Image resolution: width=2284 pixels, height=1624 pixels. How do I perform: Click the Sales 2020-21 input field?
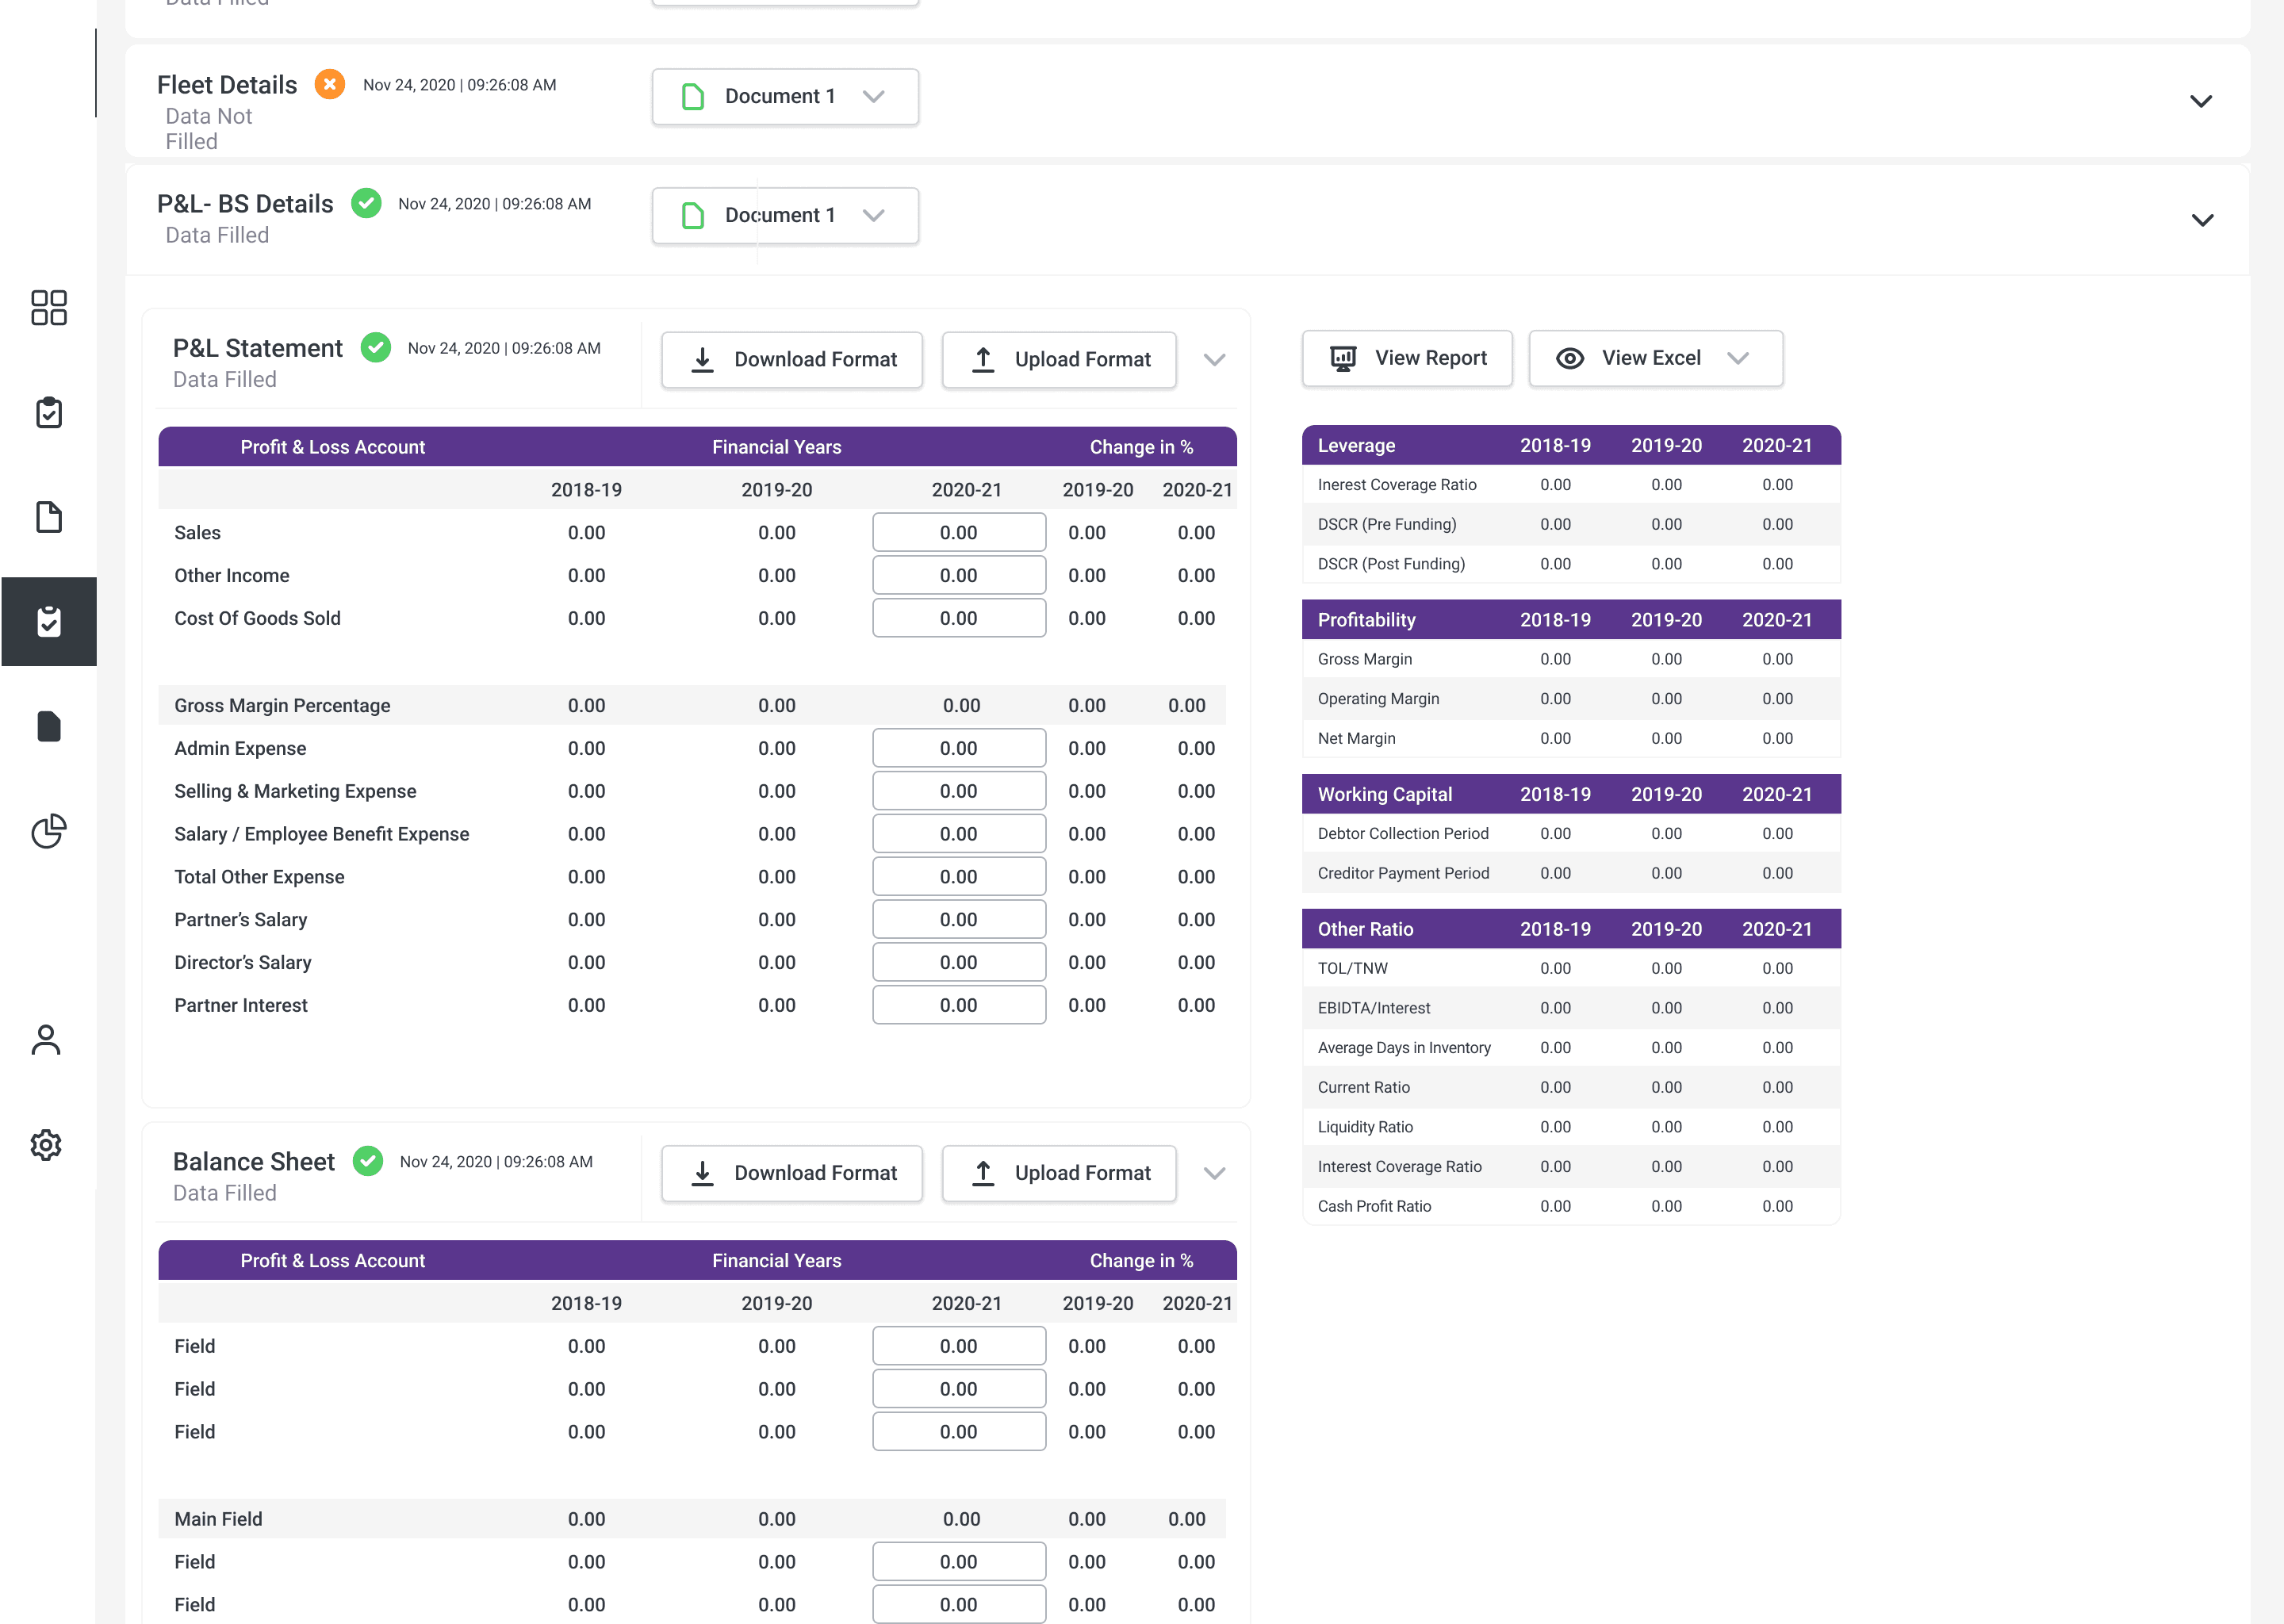pyautogui.click(x=959, y=532)
